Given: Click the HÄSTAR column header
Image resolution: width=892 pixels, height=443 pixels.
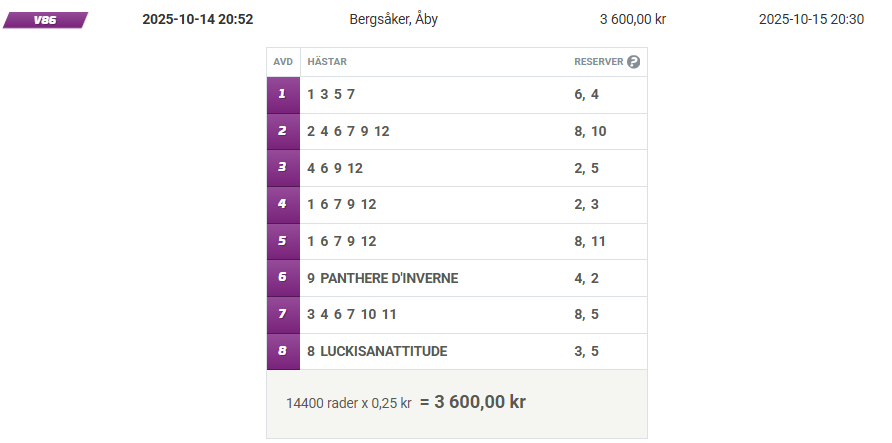Looking at the screenshot, I should 327,62.
